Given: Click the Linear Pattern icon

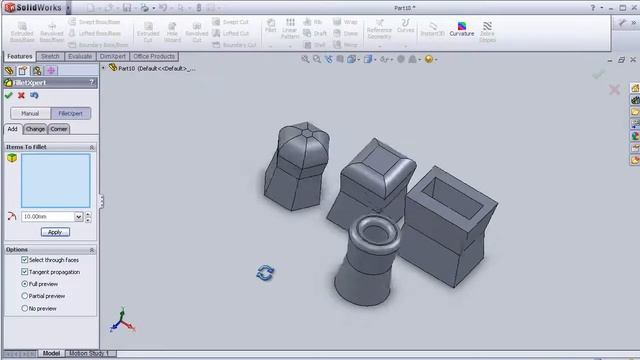Looking at the screenshot, I should pos(290,22).
